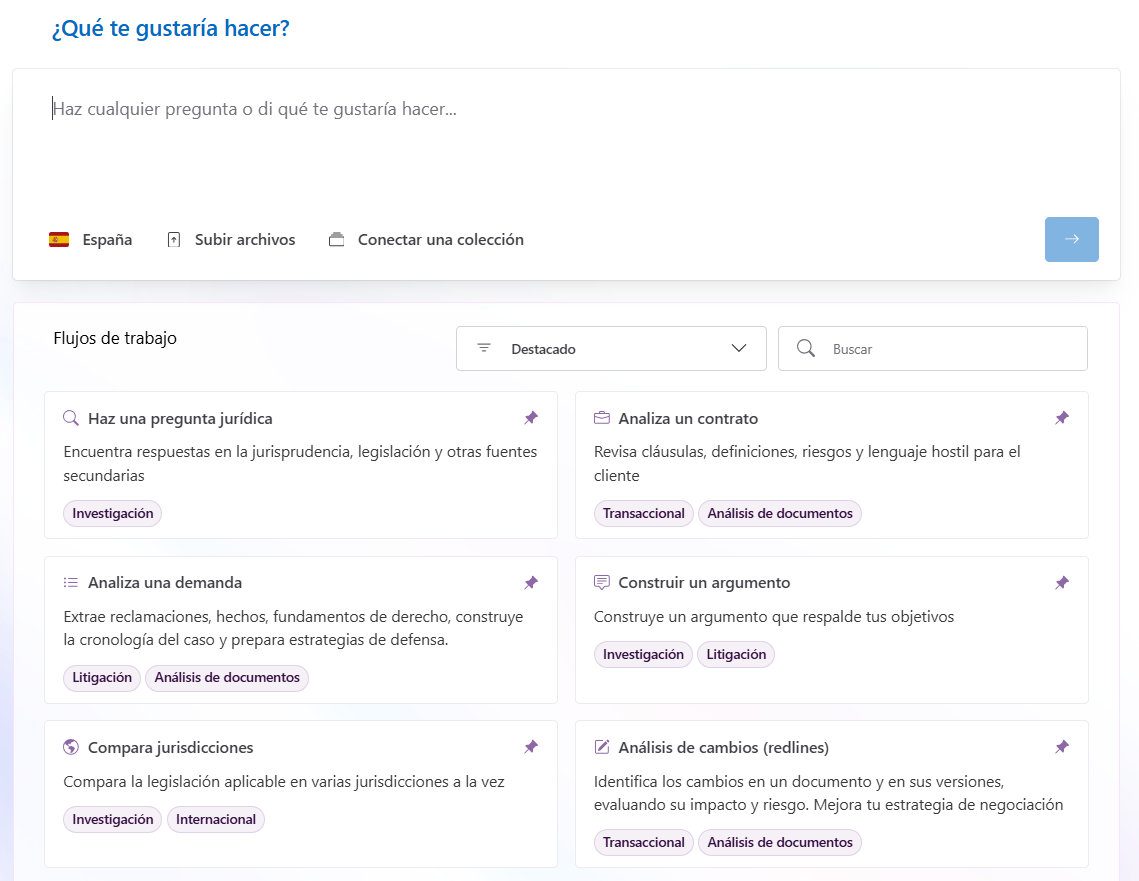Click the Spain flag icon
Image resolution: width=1139 pixels, height=881 pixels.
tap(59, 240)
